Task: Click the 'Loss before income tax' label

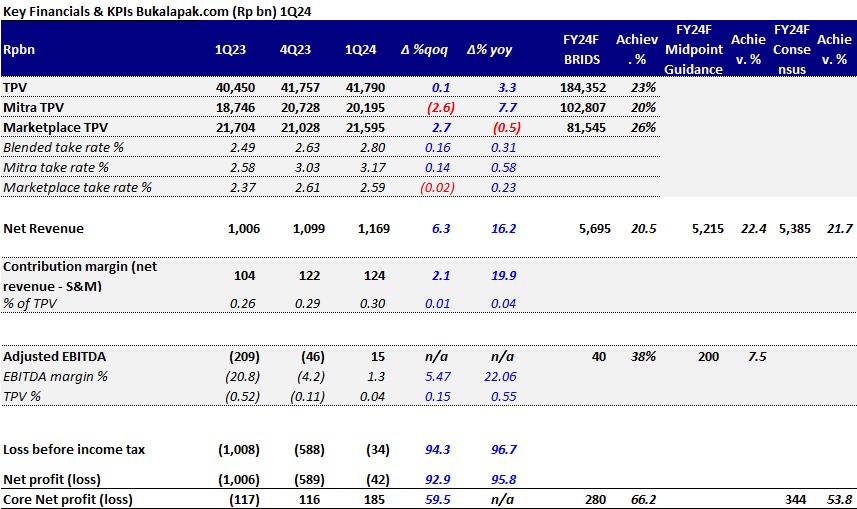Action: (x=74, y=449)
